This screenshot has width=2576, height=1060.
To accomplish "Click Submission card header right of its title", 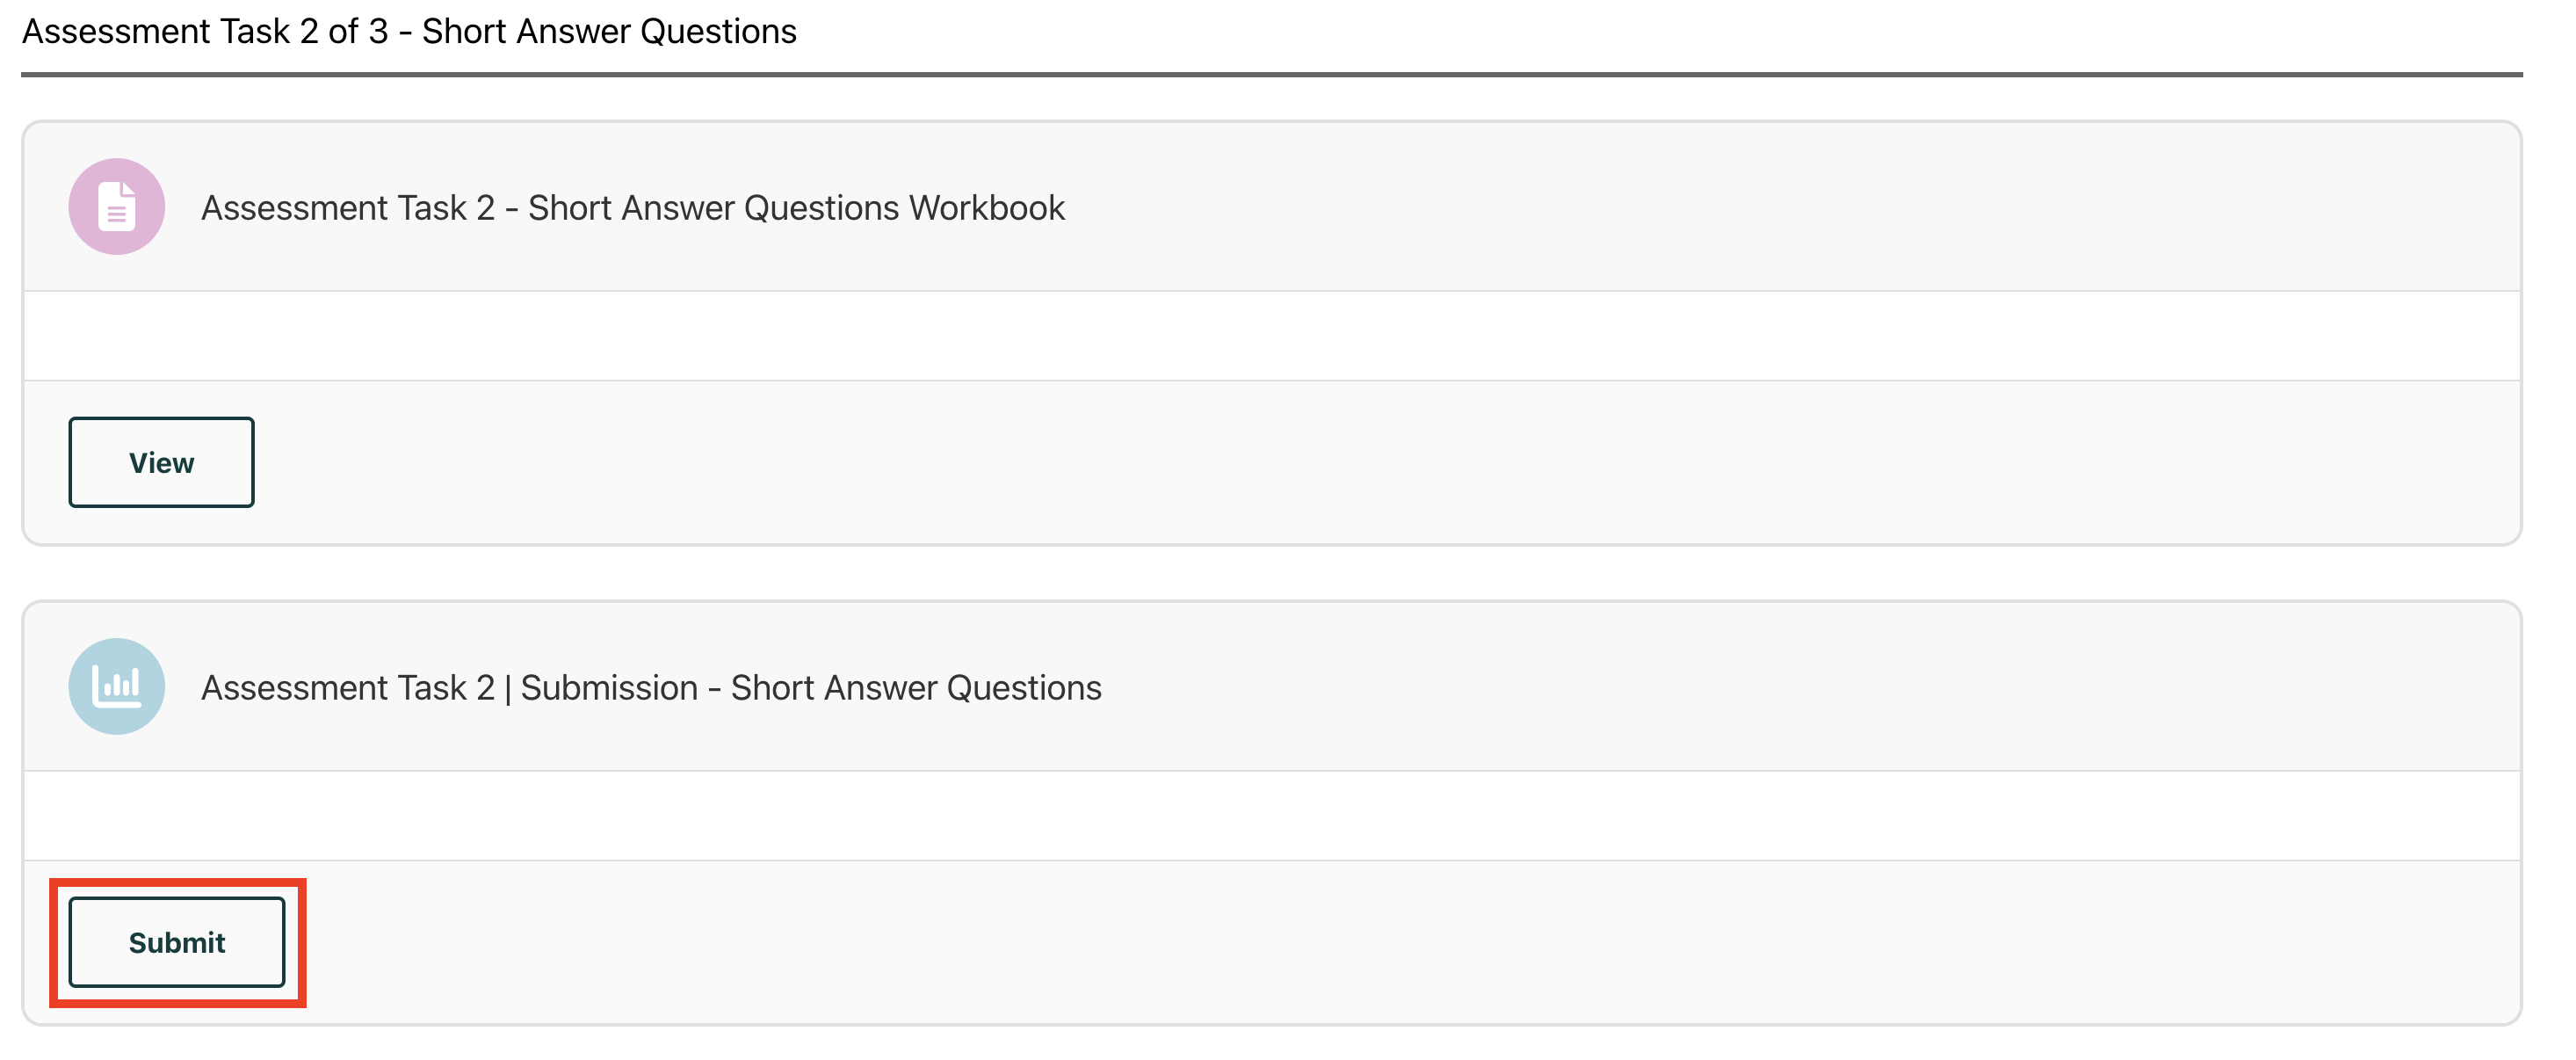I will coord(1700,688).
